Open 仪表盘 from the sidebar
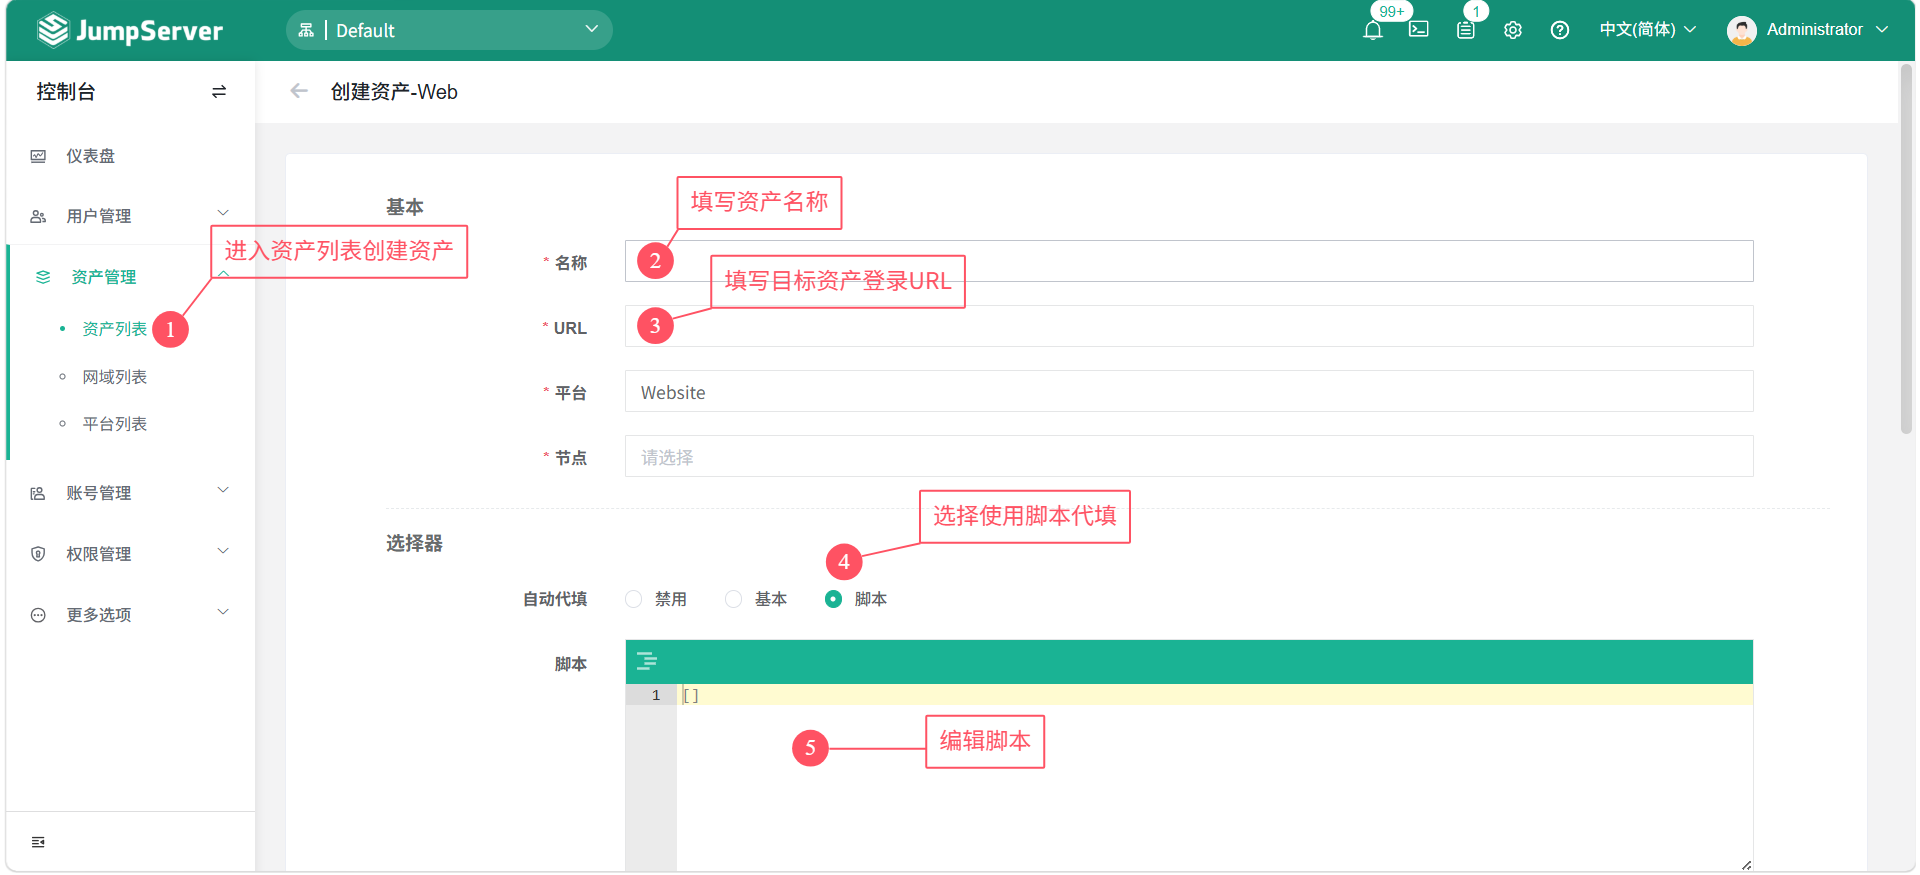 [90, 156]
